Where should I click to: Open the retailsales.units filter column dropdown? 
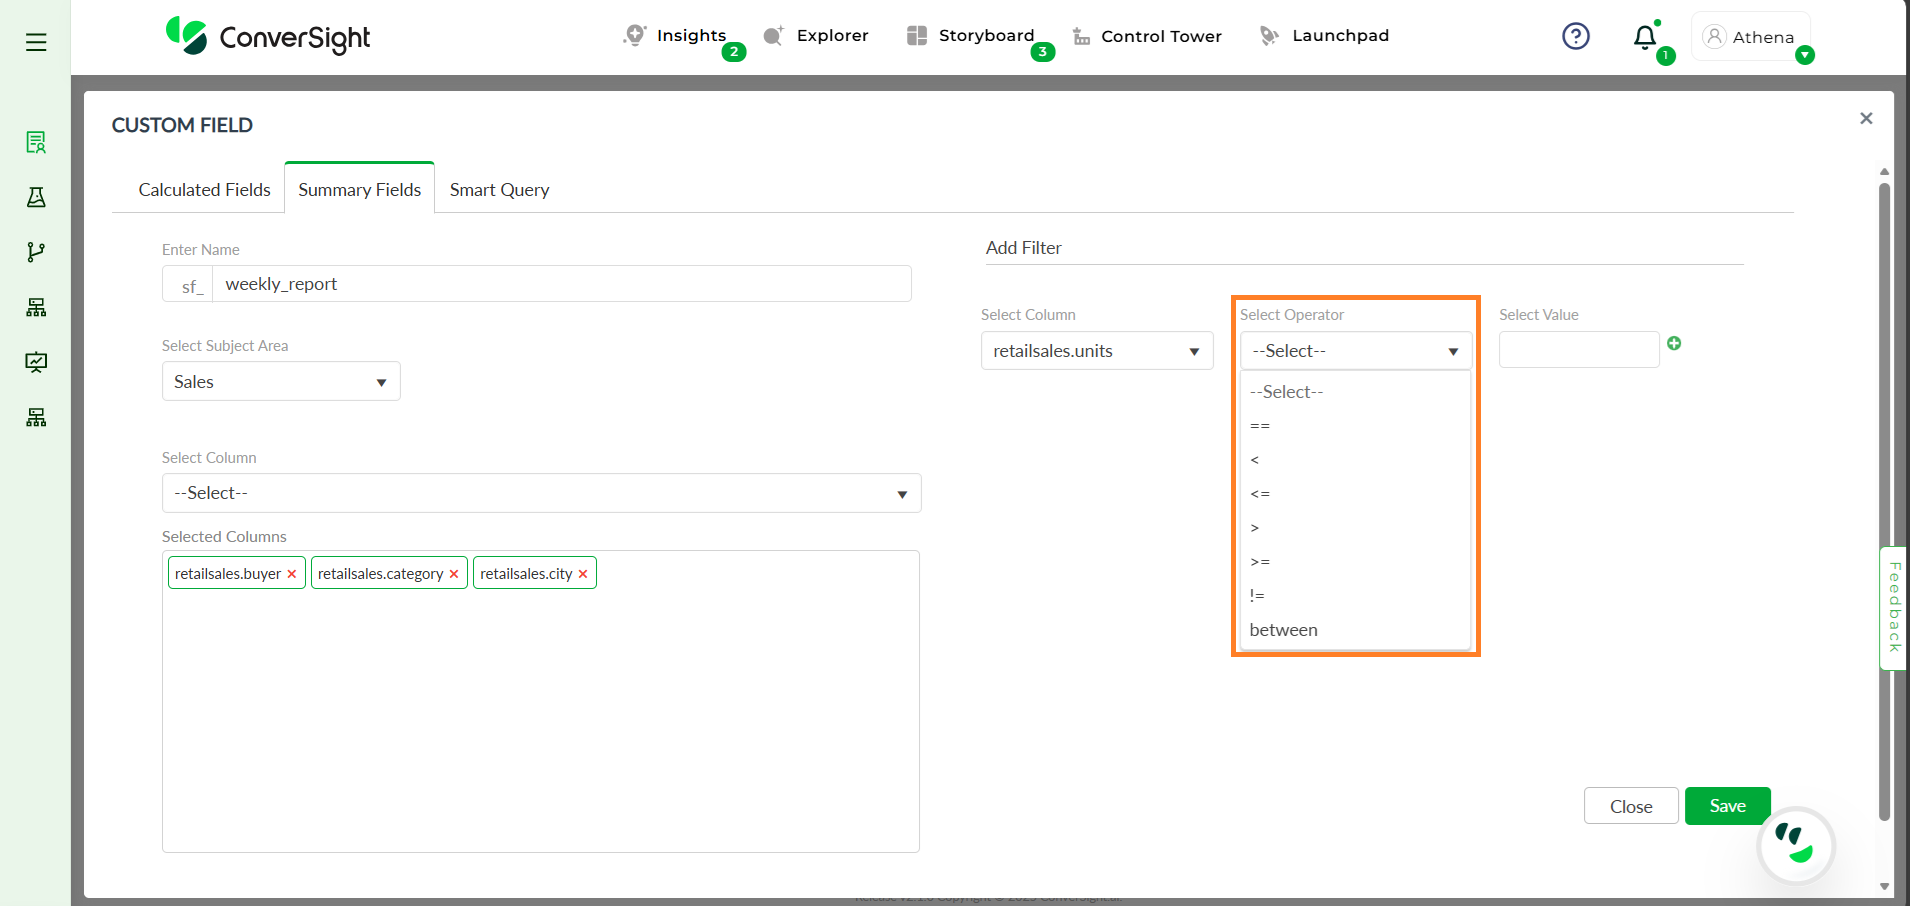tap(1096, 351)
